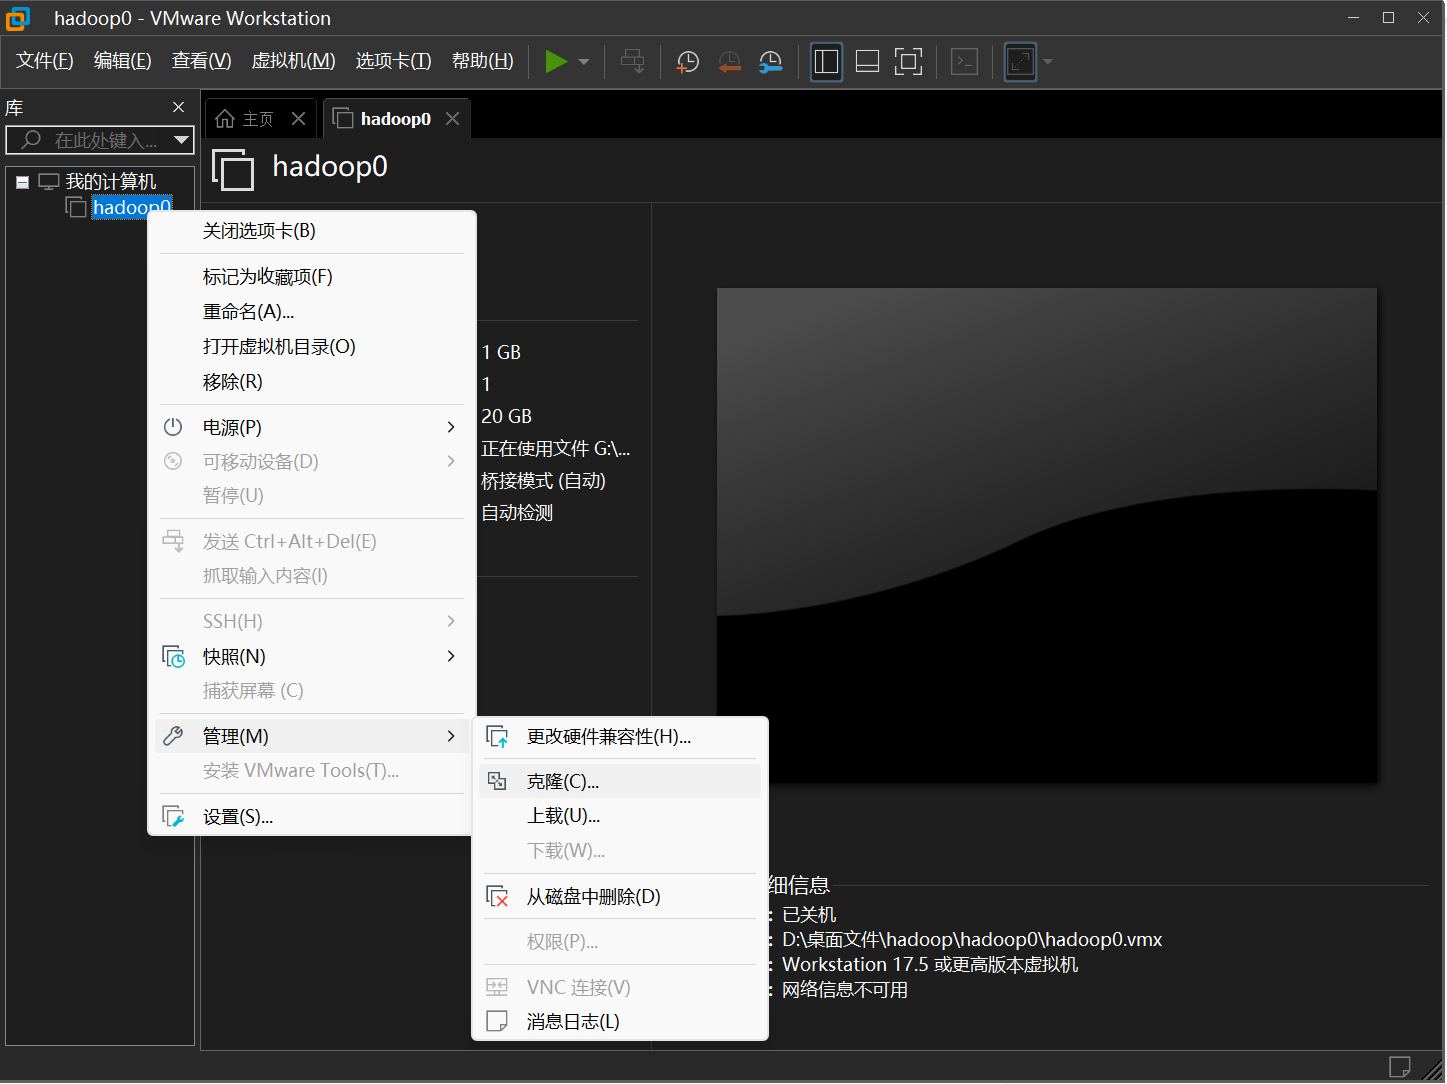Viewport: 1447px width, 1084px height.
Task: Click the wrench icon beside 管理(M)
Action: [x=173, y=737]
